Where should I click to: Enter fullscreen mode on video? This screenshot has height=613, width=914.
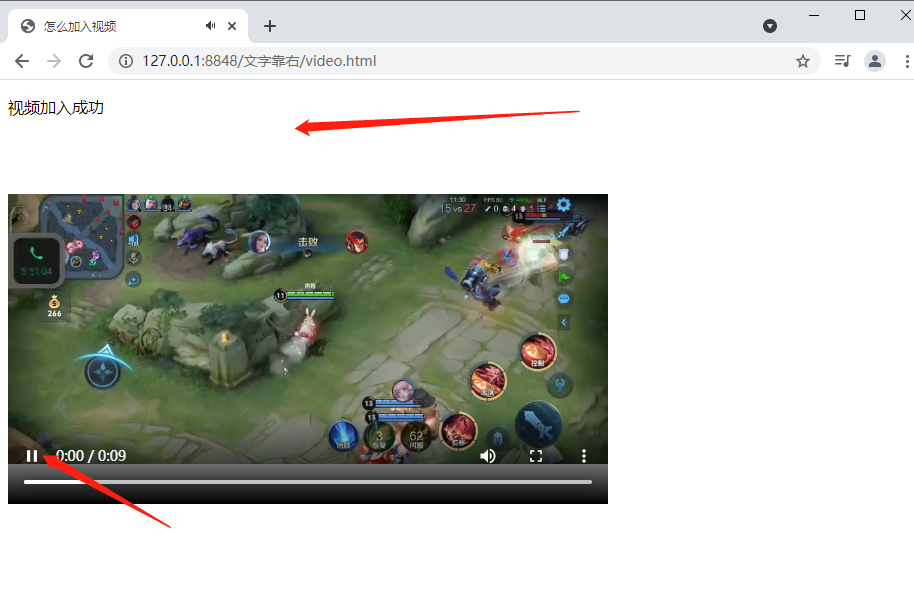(x=536, y=456)
